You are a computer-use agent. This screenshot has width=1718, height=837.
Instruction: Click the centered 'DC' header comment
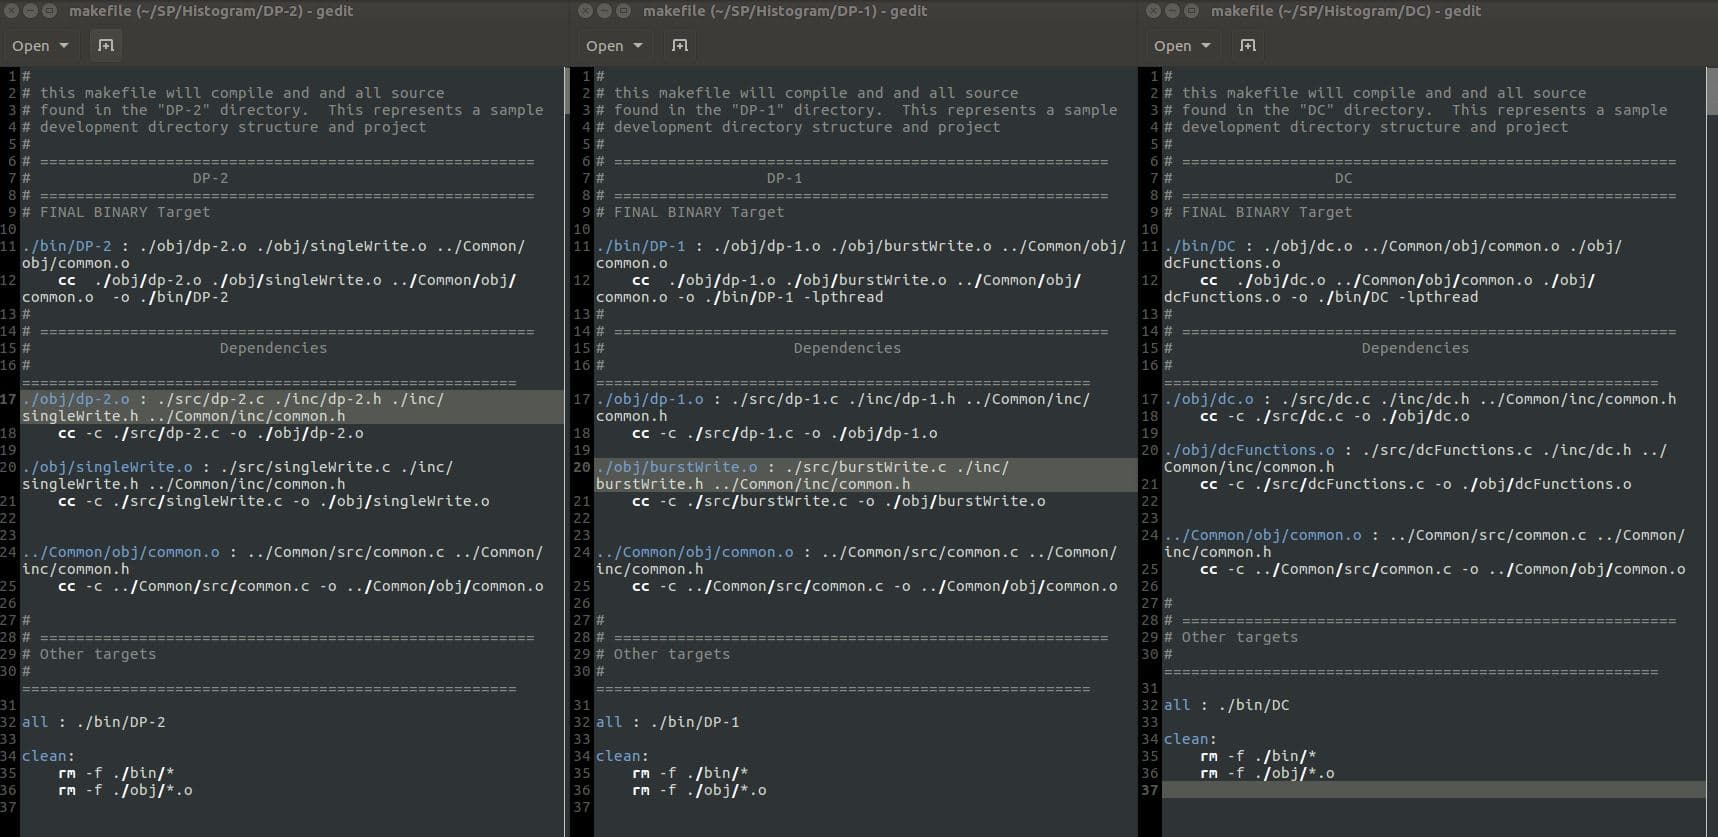click(1343, 178)
